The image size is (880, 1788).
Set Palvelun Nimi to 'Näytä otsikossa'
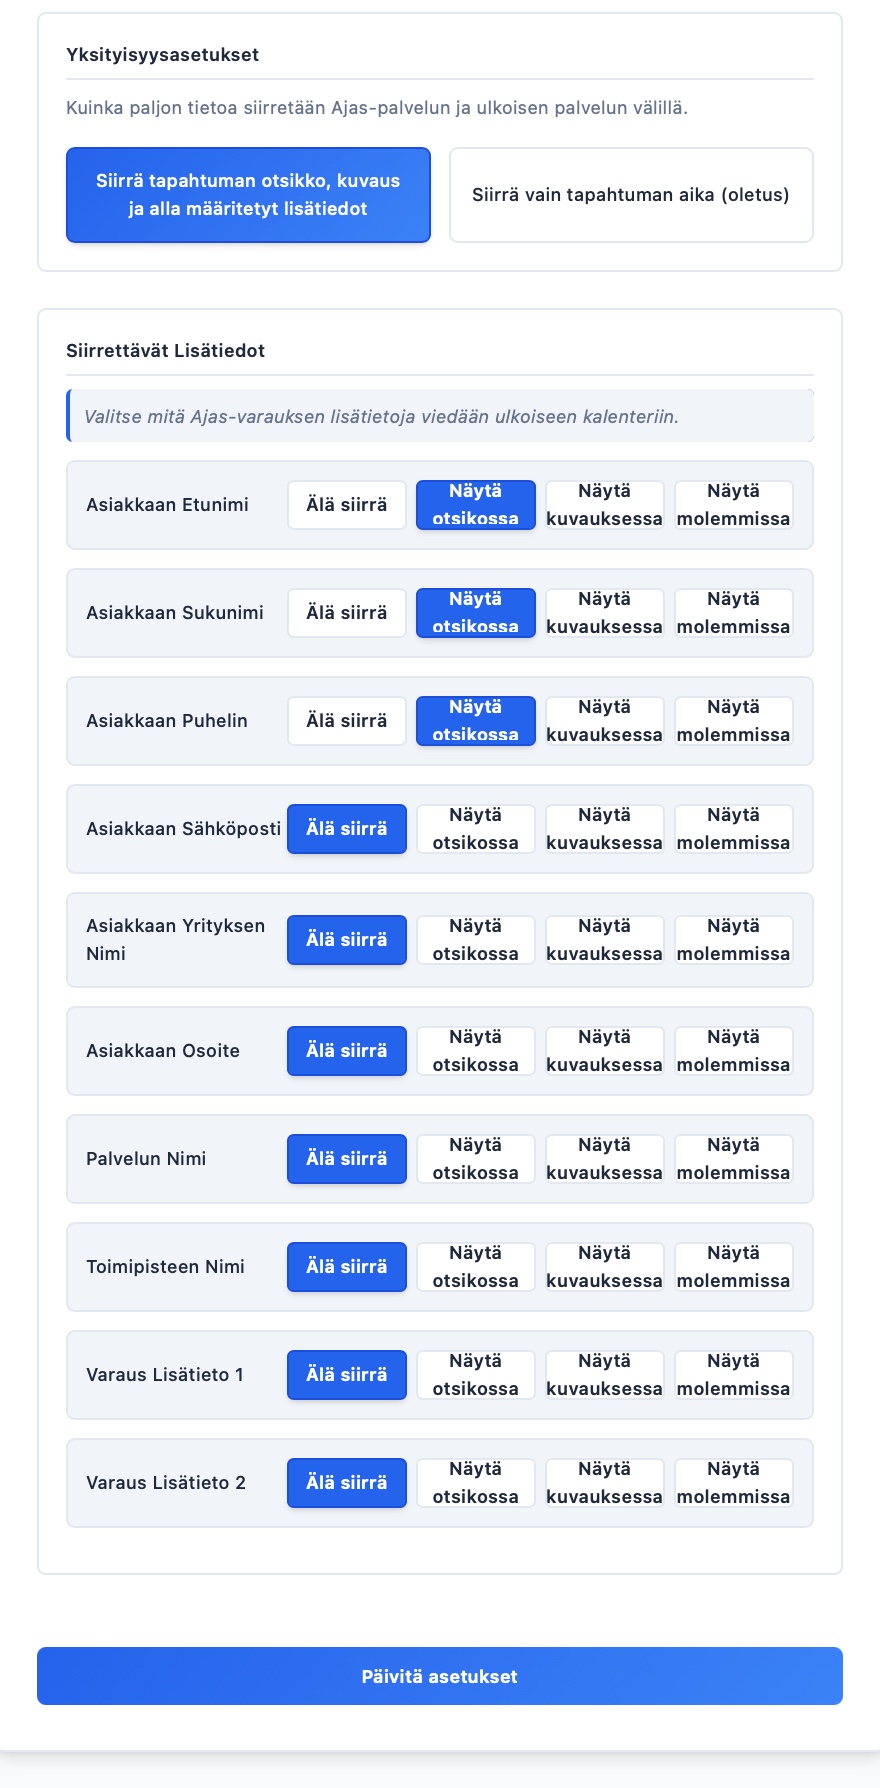(x=476, y=1159)
